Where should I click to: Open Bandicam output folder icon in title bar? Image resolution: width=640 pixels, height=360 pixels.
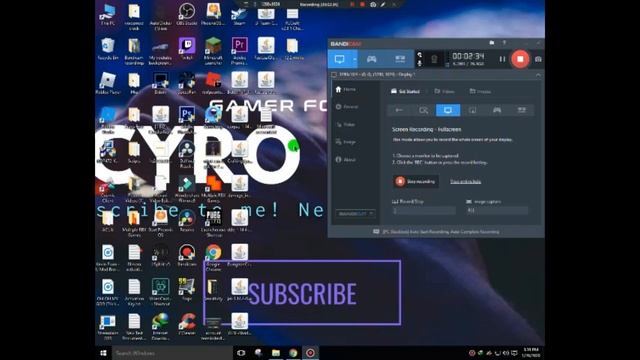click(492, 43)
